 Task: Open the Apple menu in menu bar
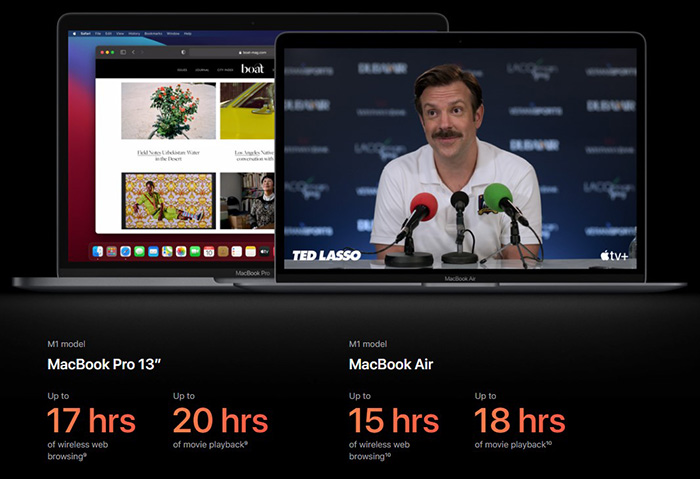(x=74, y=33)
